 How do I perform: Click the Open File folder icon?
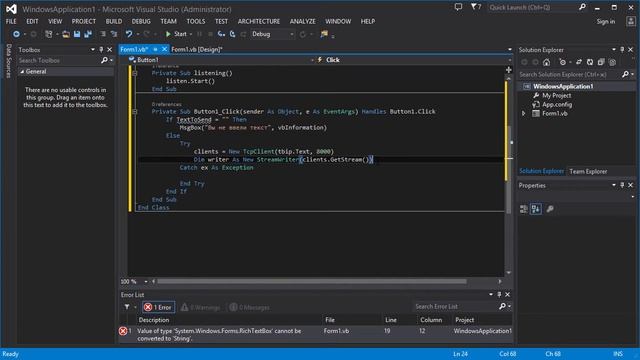pos(66,34)
